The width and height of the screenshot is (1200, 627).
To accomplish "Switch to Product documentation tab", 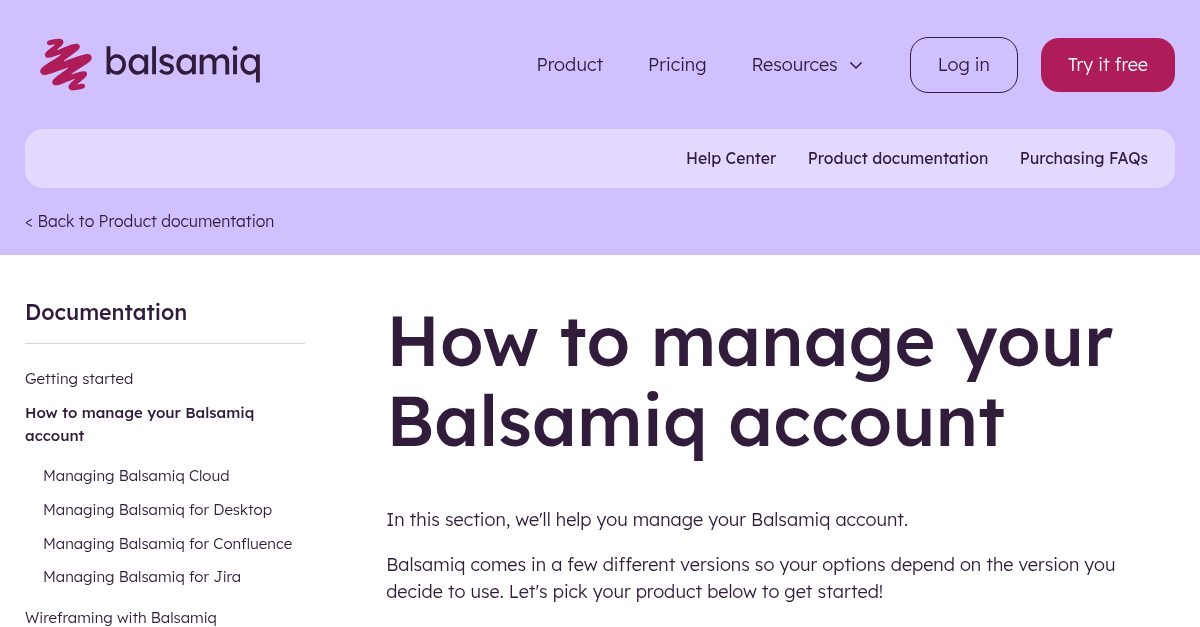I will pos(897,158).
